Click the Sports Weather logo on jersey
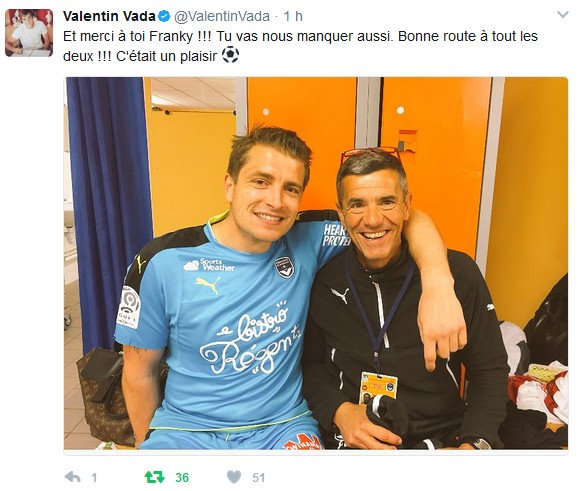 pyautogui.click(x=209, y=265)
